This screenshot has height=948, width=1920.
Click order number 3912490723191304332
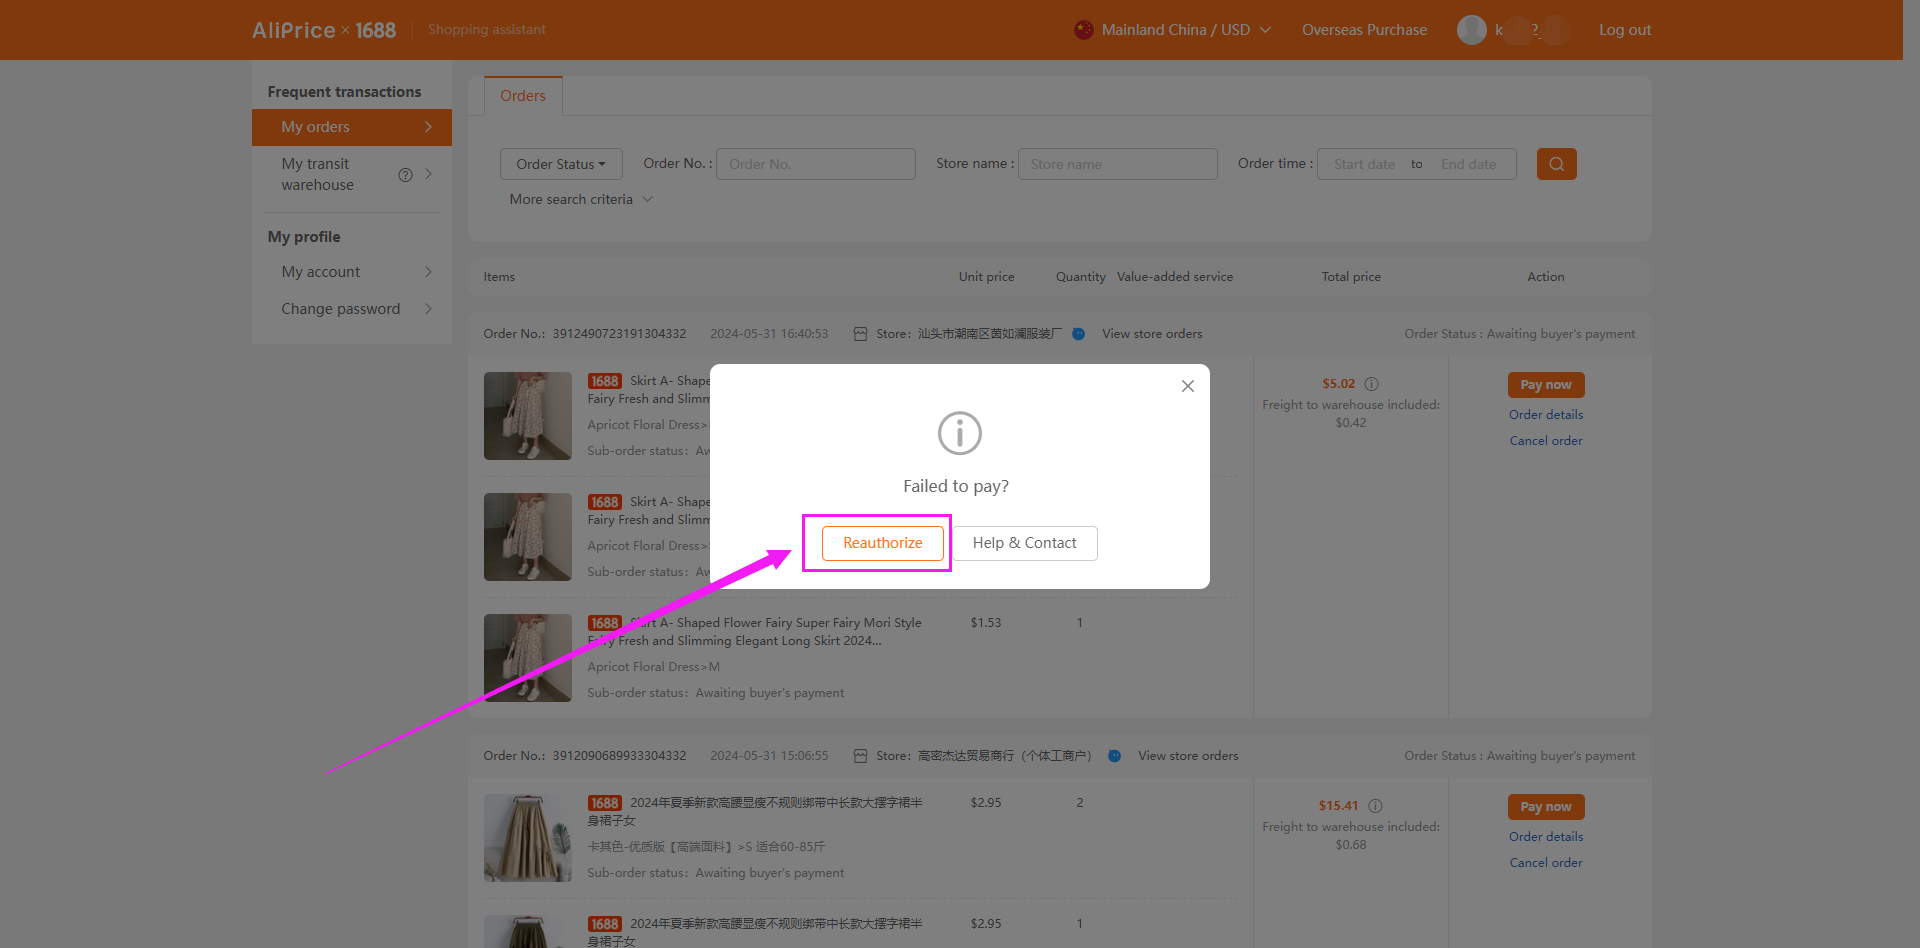619,334
